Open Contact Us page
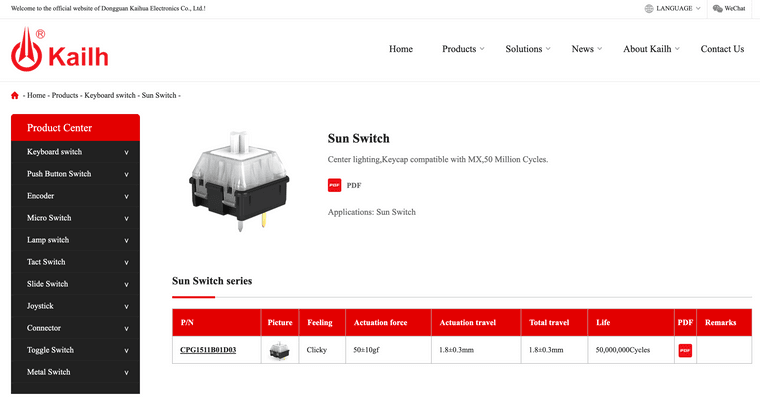The height and width of the screenshot is (400, 760). [x=722, y=49]
